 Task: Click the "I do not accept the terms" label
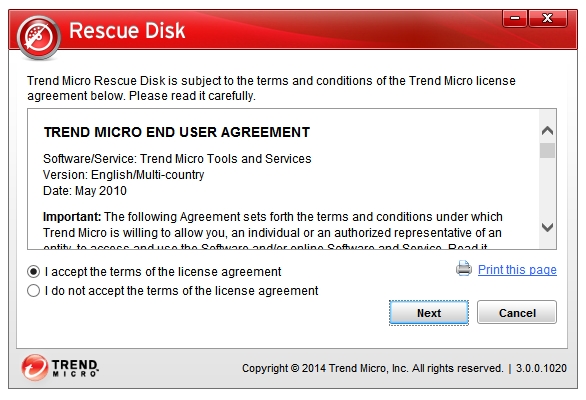point(181,290)
